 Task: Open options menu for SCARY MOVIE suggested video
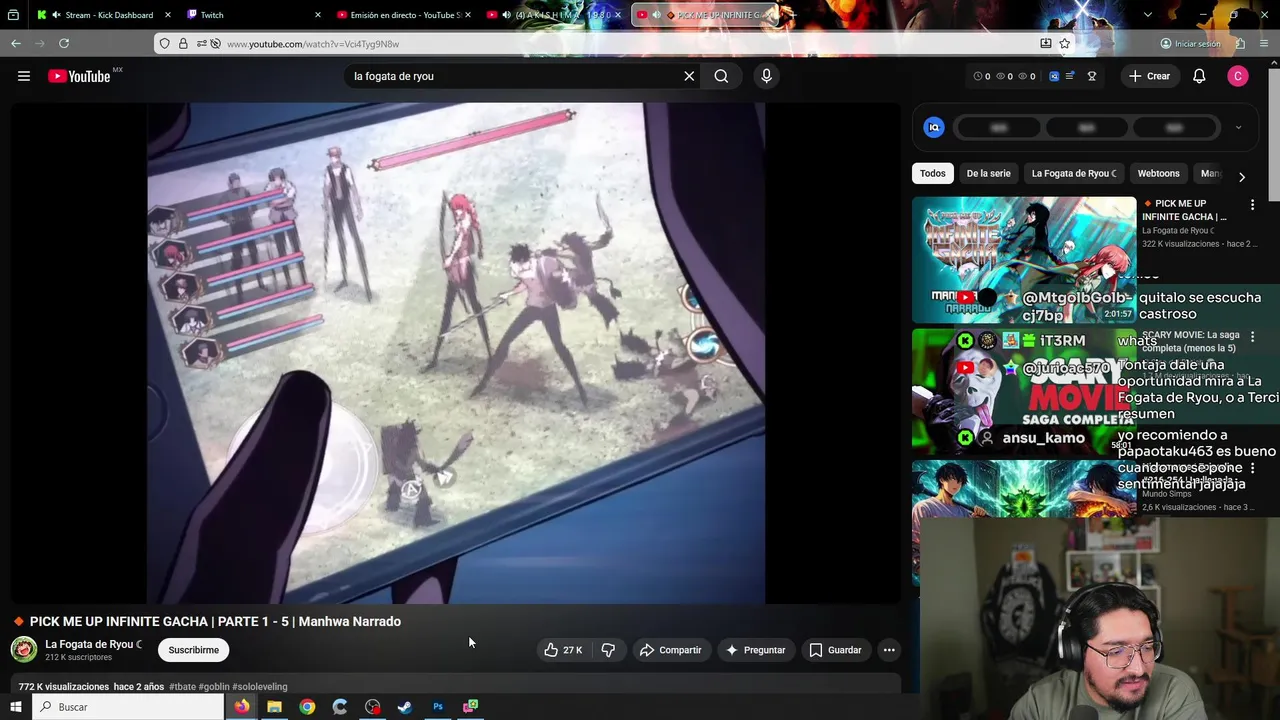coord(1252,337)
